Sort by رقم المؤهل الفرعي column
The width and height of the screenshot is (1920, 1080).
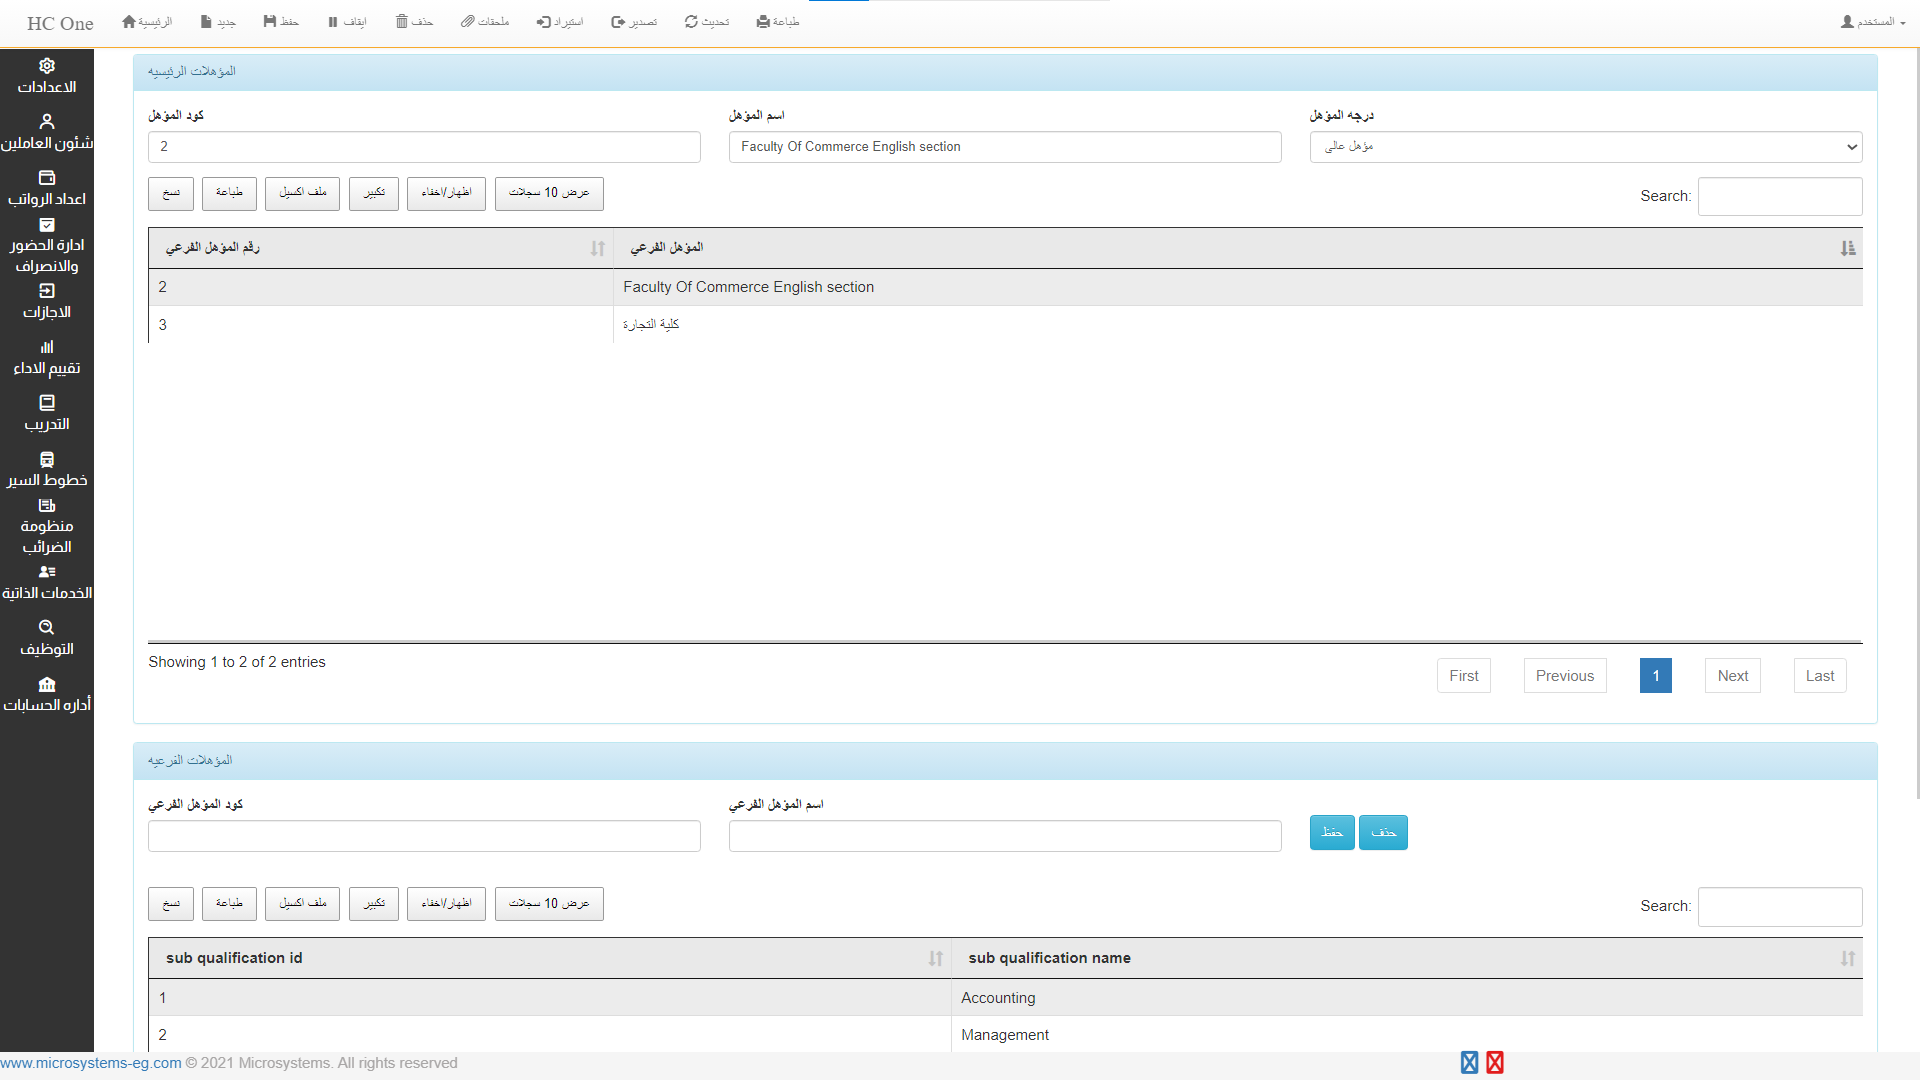(380, 248)
